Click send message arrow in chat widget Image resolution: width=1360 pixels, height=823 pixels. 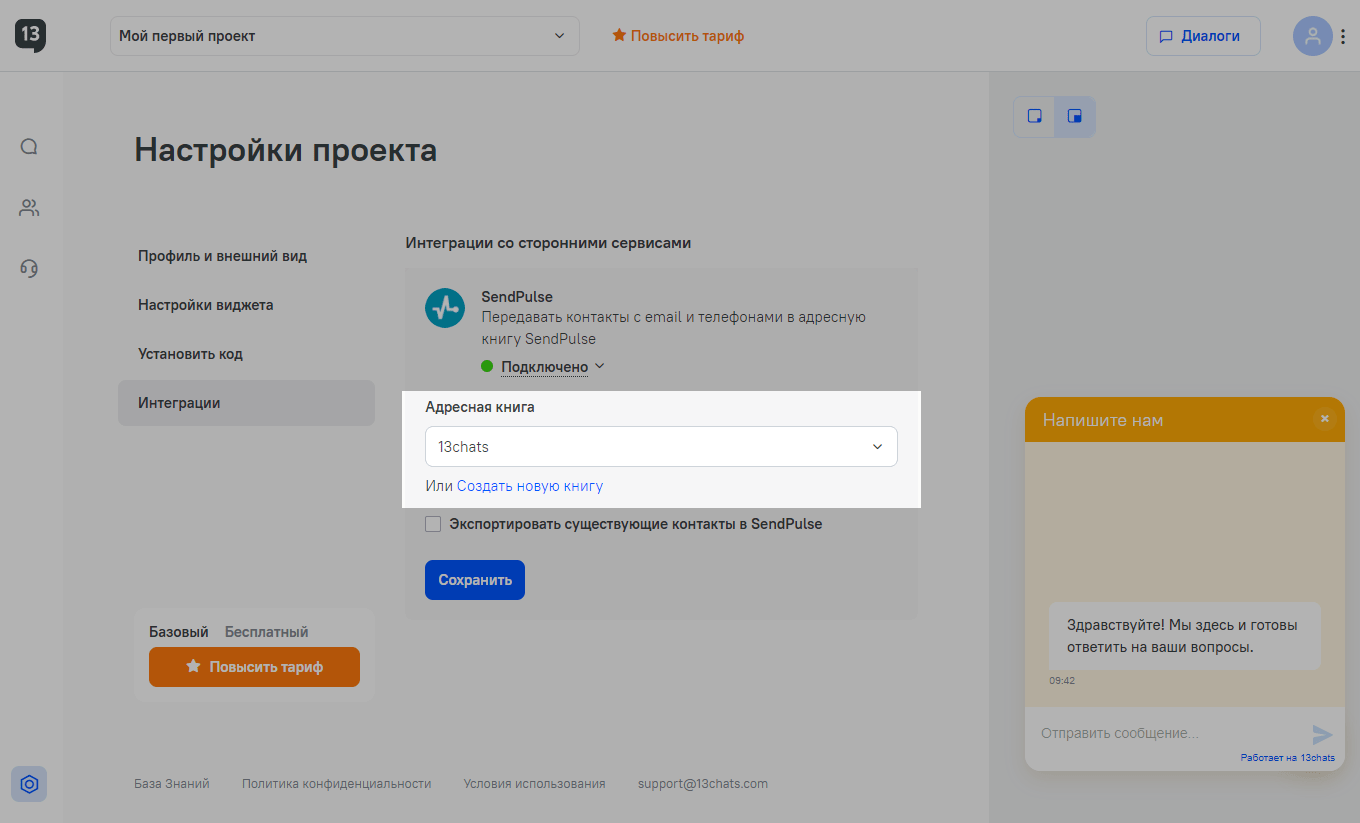click(1322, 734)
